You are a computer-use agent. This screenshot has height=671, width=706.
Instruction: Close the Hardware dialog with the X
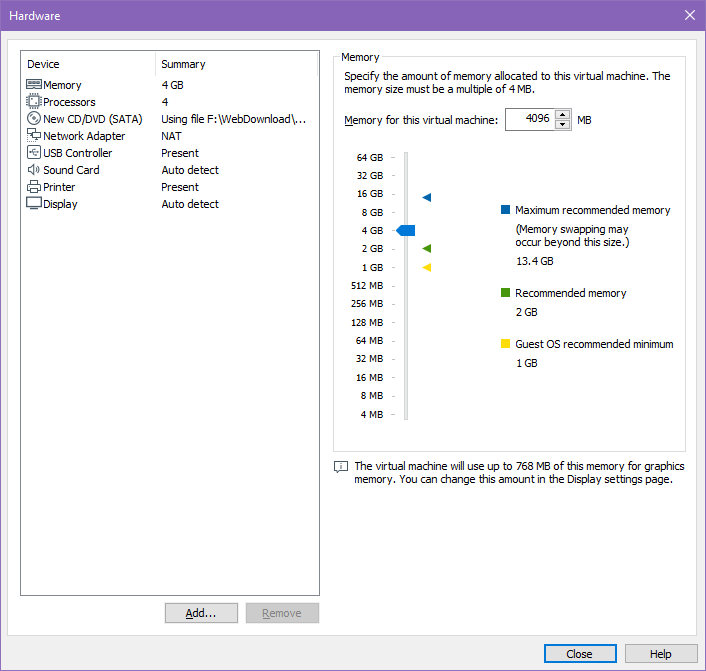(690, 15)
